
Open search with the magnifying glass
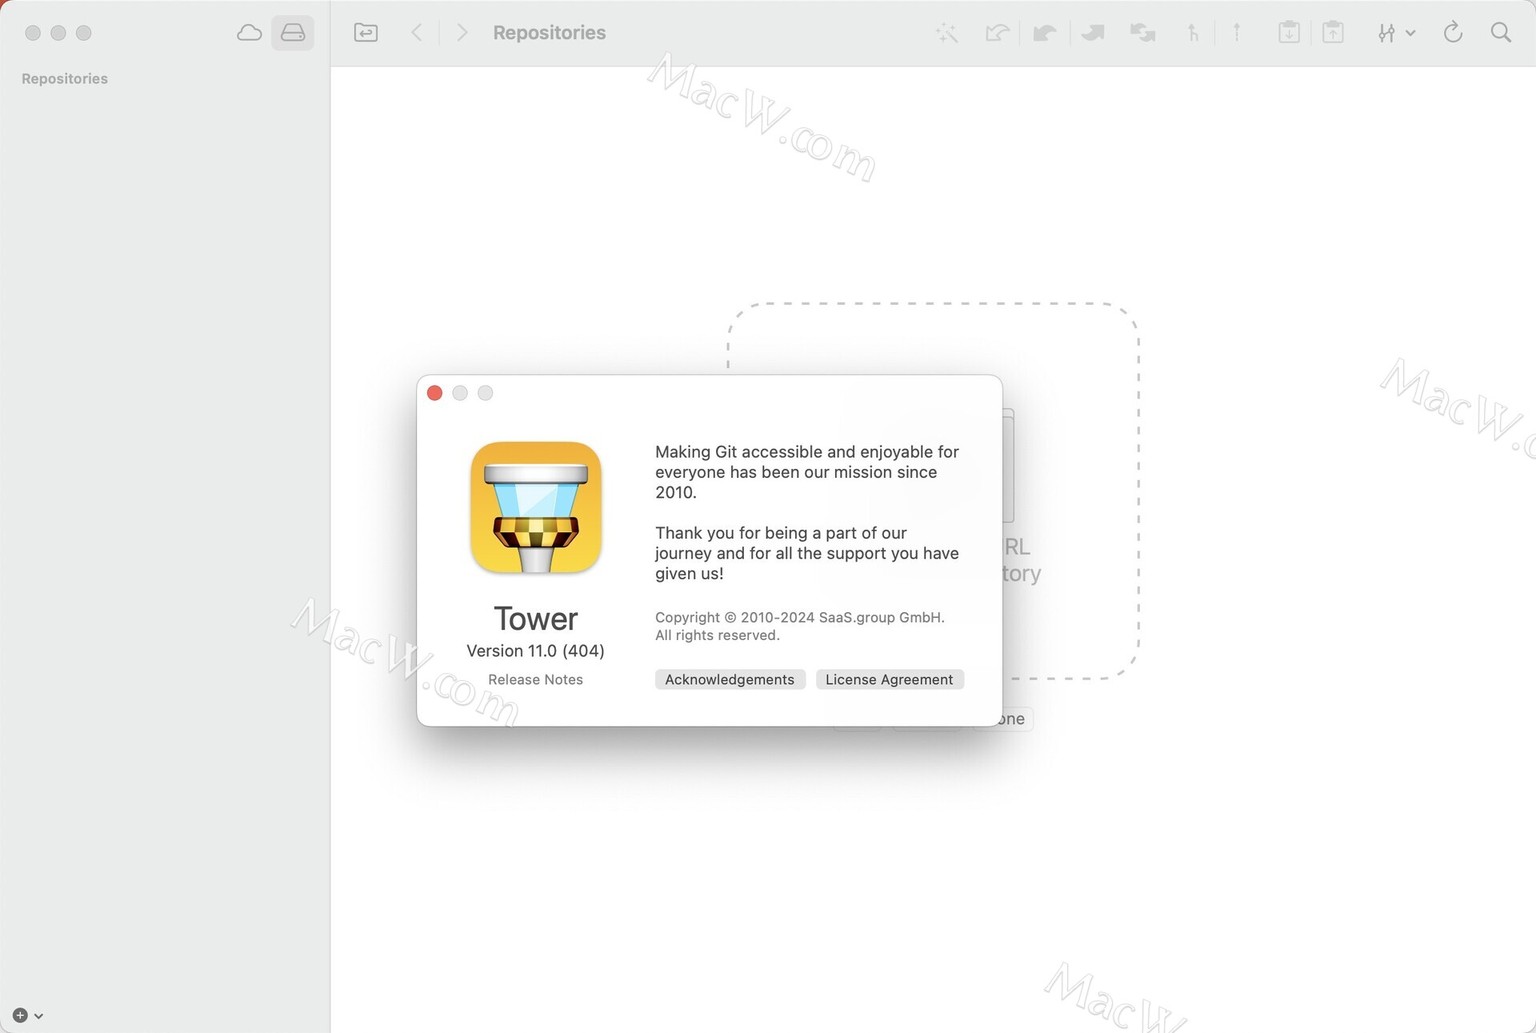tap(1501, 33)
